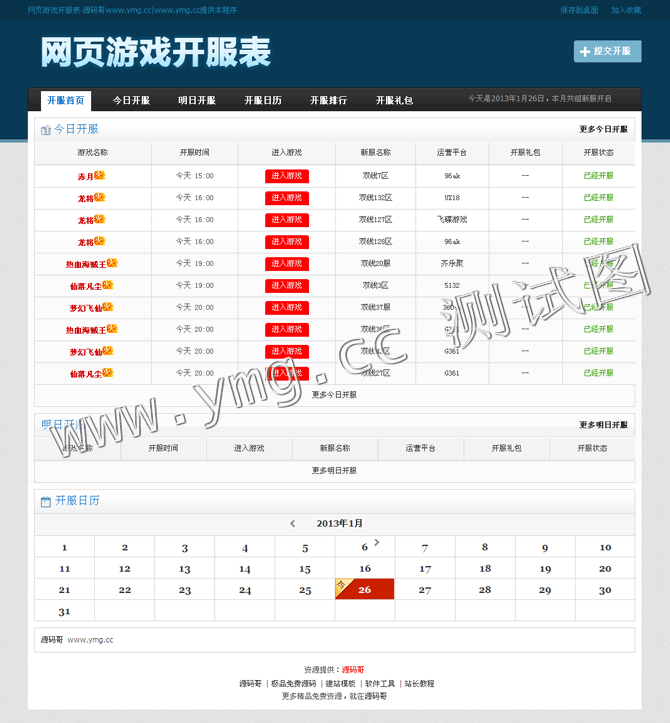The height and width of the screenshot is (723, 670).
Task: Click 进入游戏 for 双线132区
Action: click(287, 198)
